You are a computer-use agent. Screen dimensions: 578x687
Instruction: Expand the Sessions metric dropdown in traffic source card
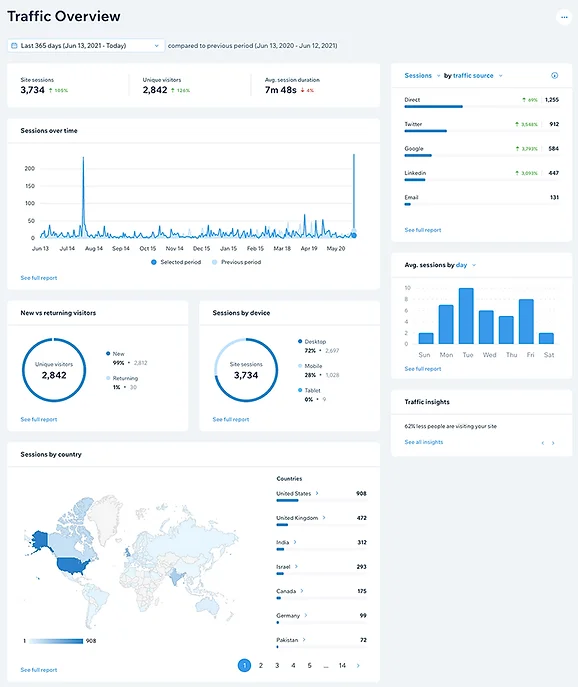tap(422, 75)
